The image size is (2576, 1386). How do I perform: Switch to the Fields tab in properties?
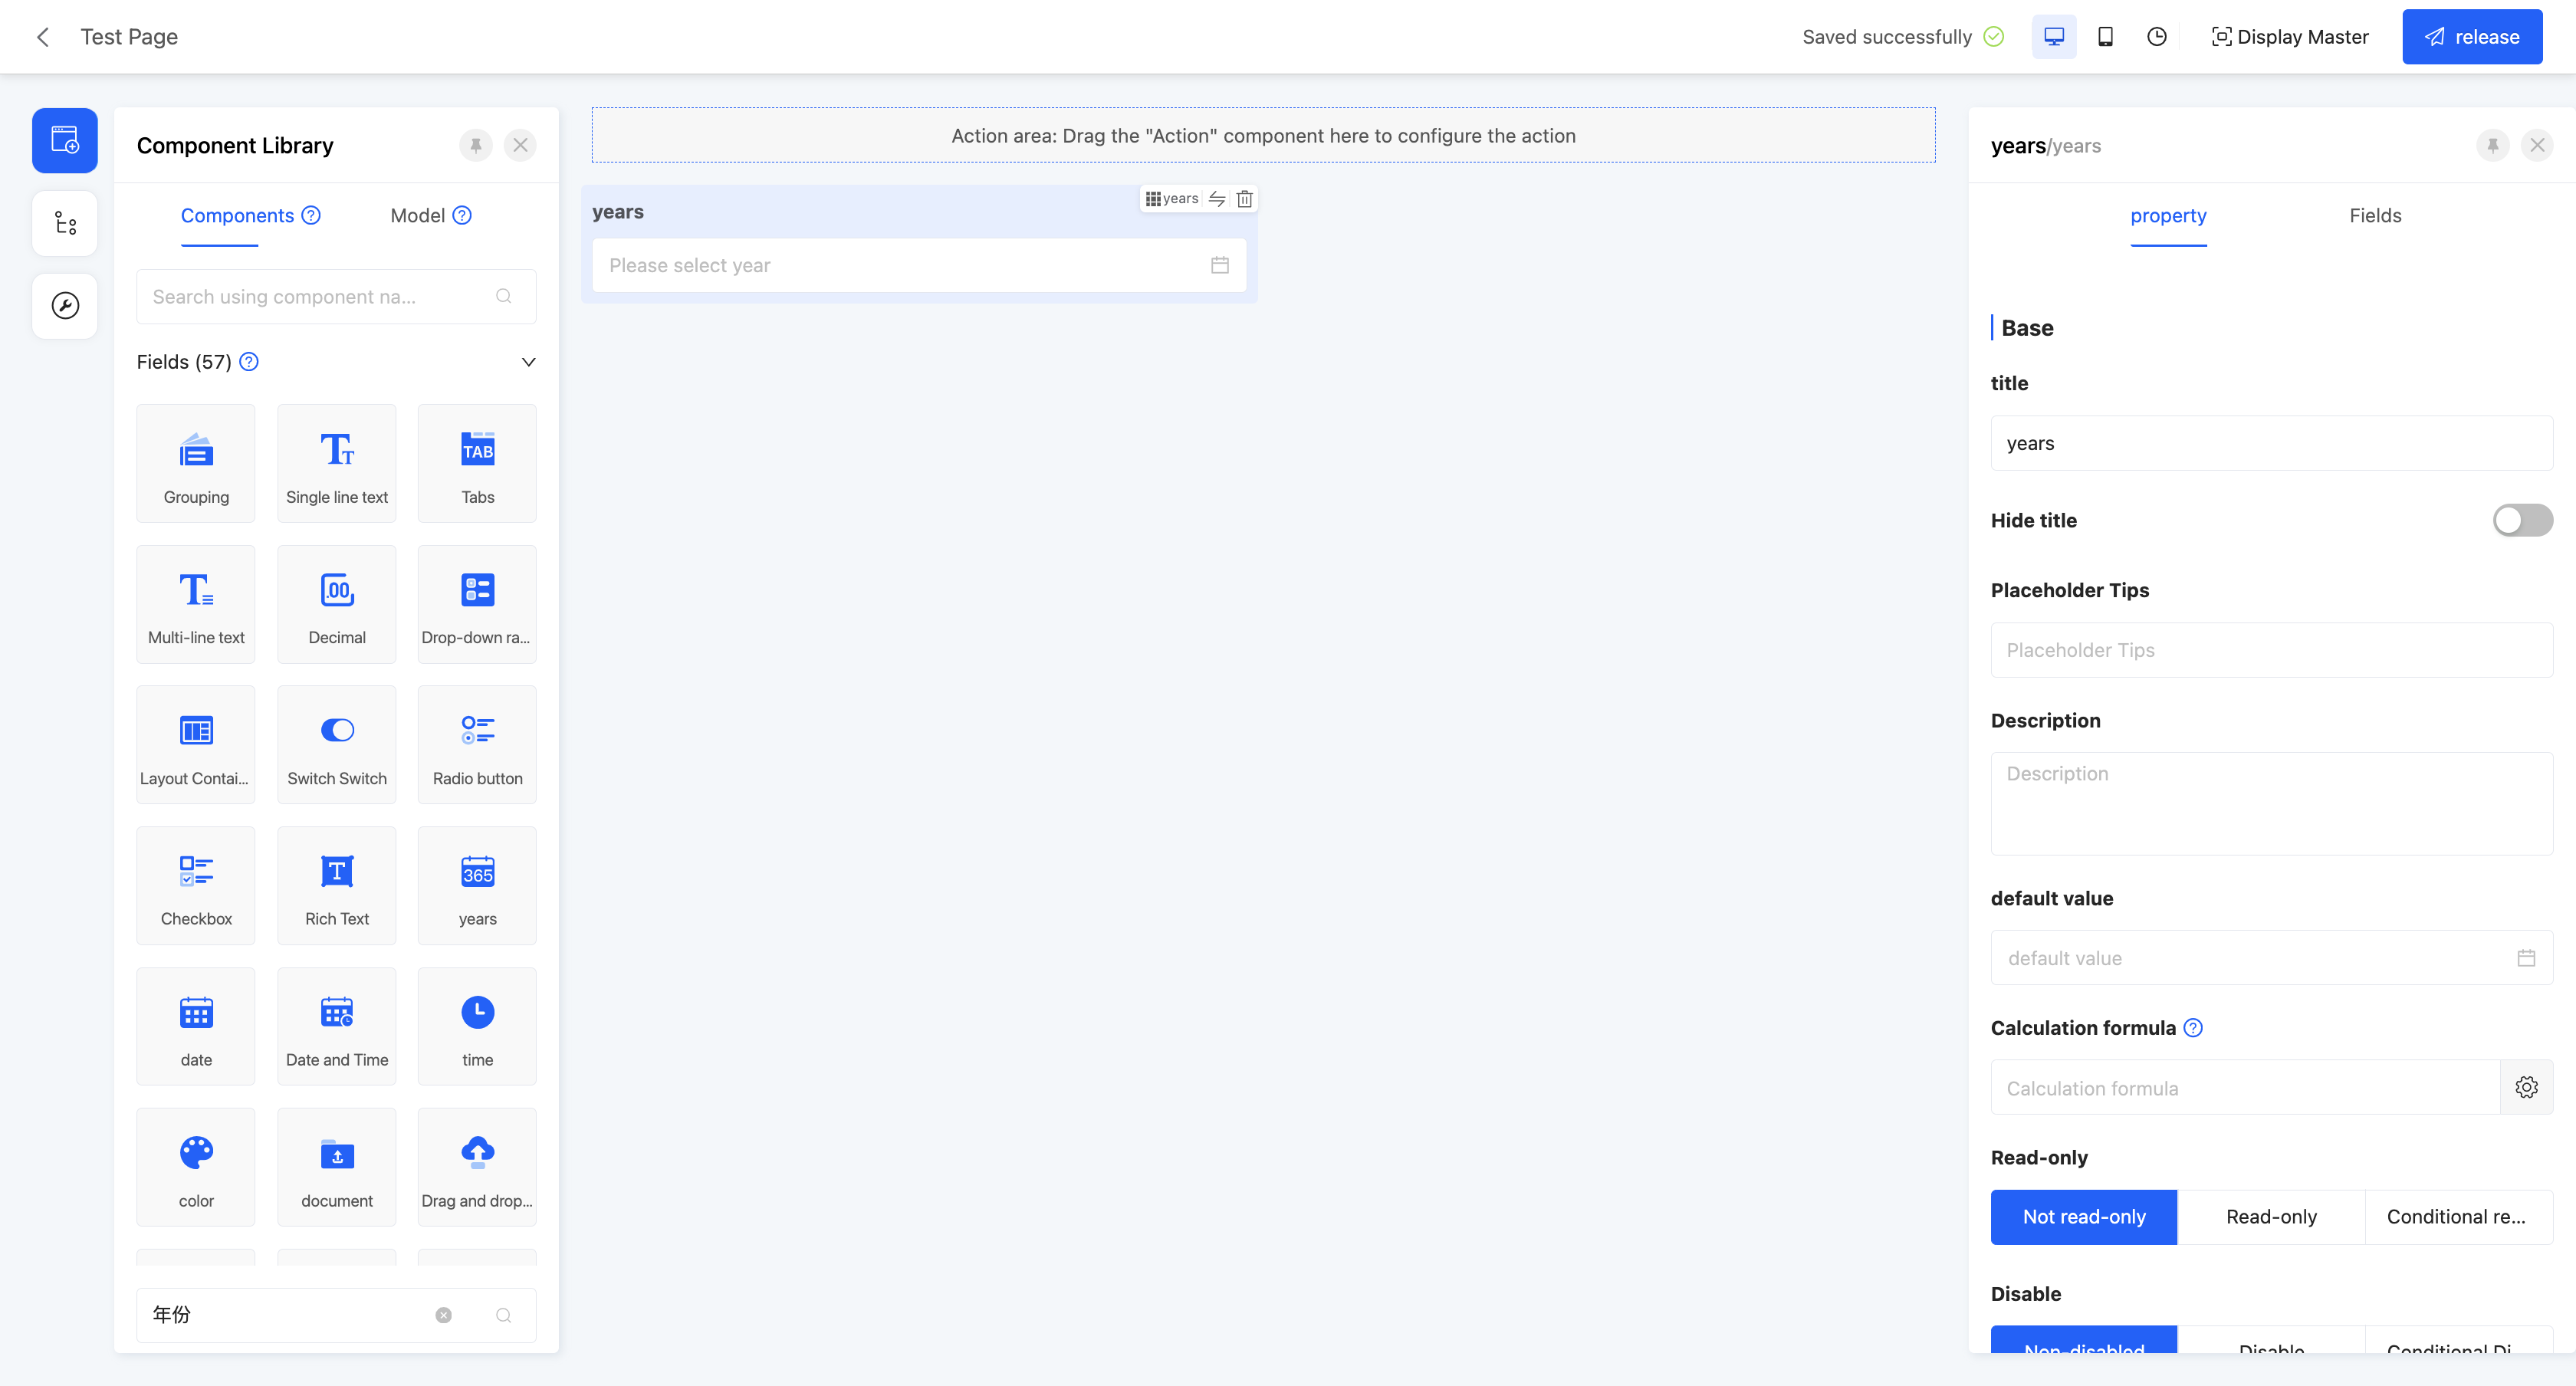2374,216
